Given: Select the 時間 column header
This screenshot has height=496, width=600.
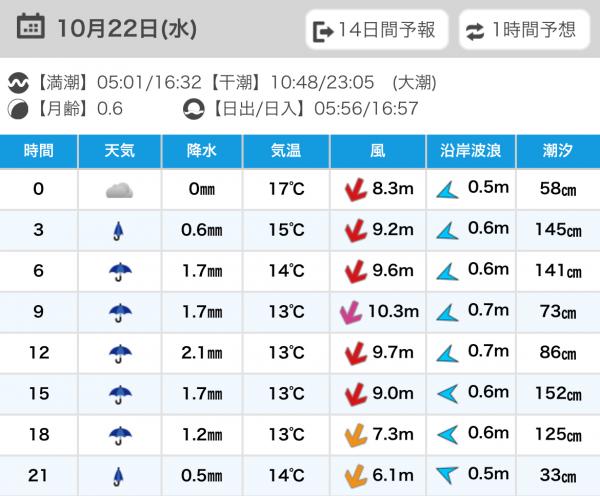Looking at the screenshot, I should (x=38, y=151).
